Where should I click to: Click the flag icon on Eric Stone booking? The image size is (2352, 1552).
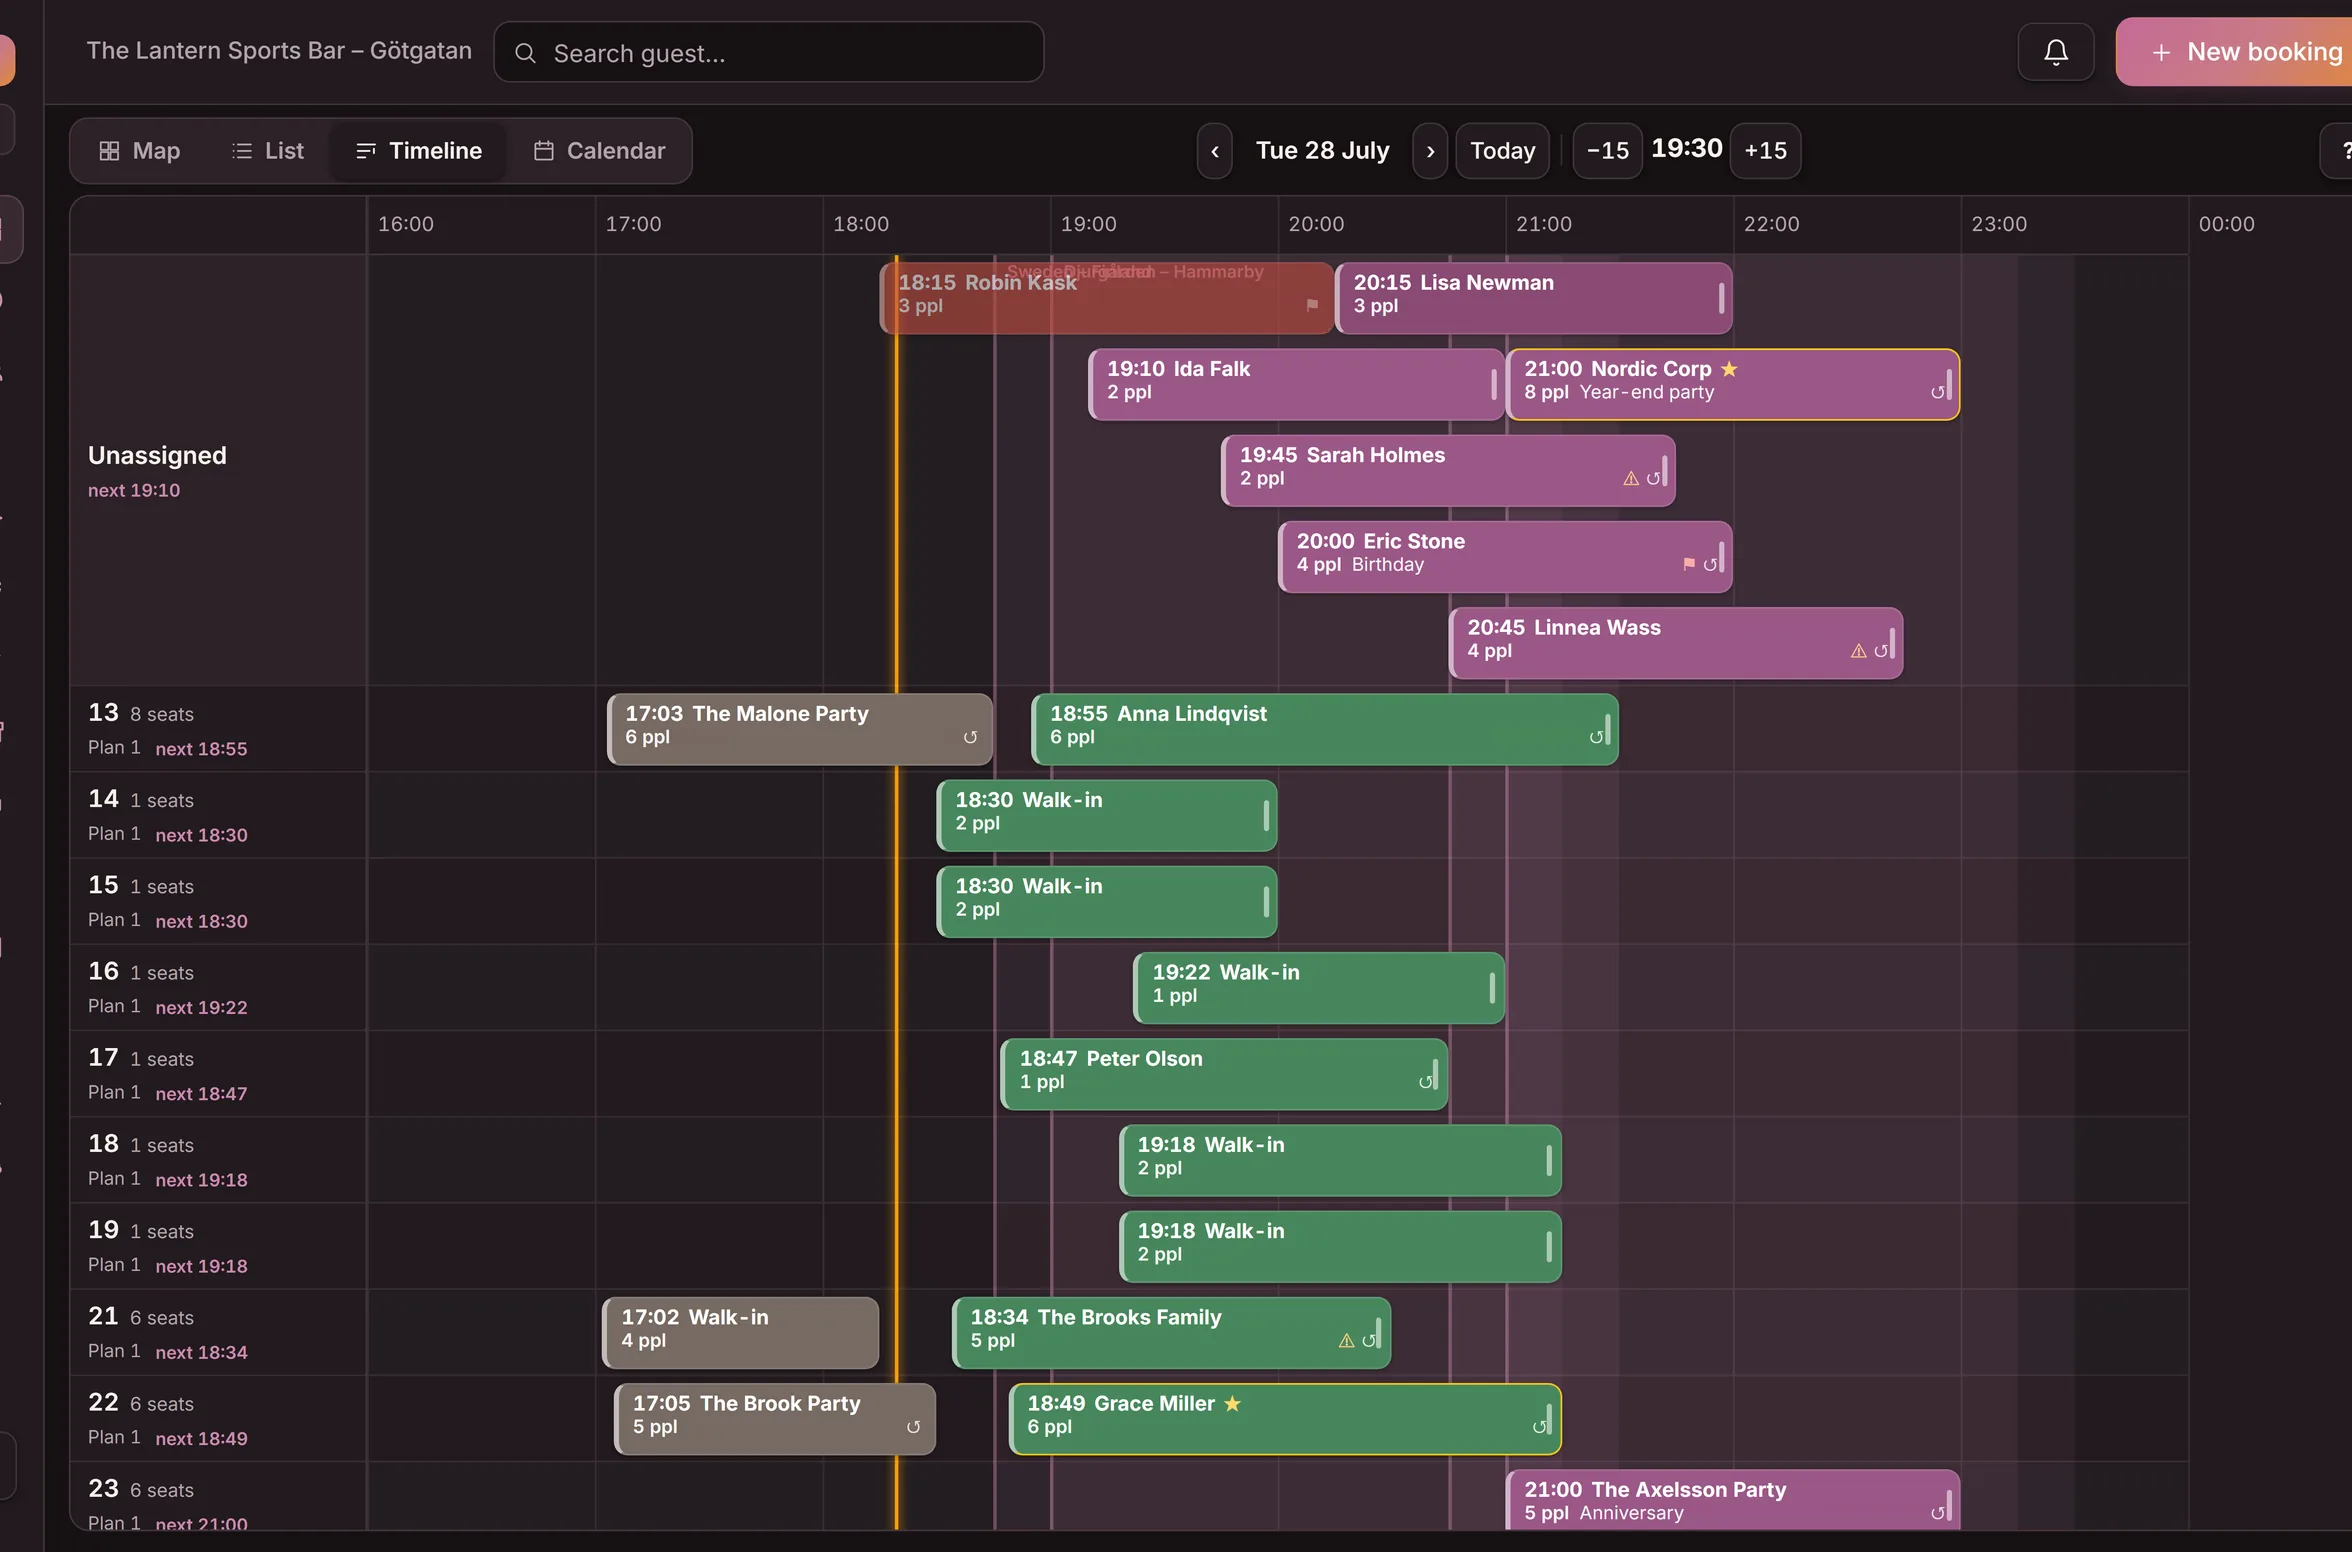tap(1689, 564)
